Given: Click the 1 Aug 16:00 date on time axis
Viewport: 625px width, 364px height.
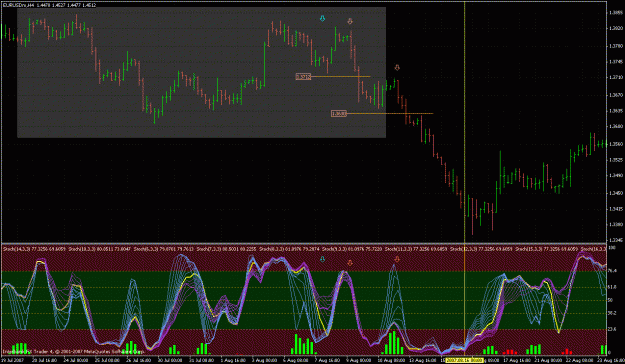Looking at the screenshot, I should (x=233, y=360).
